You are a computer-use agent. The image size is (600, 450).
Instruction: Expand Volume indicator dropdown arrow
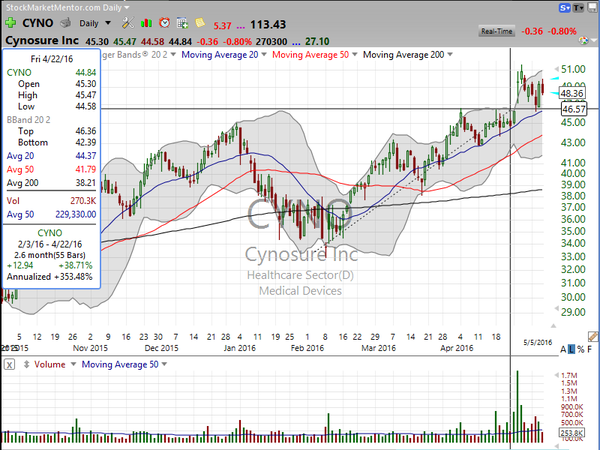point(73,364)
